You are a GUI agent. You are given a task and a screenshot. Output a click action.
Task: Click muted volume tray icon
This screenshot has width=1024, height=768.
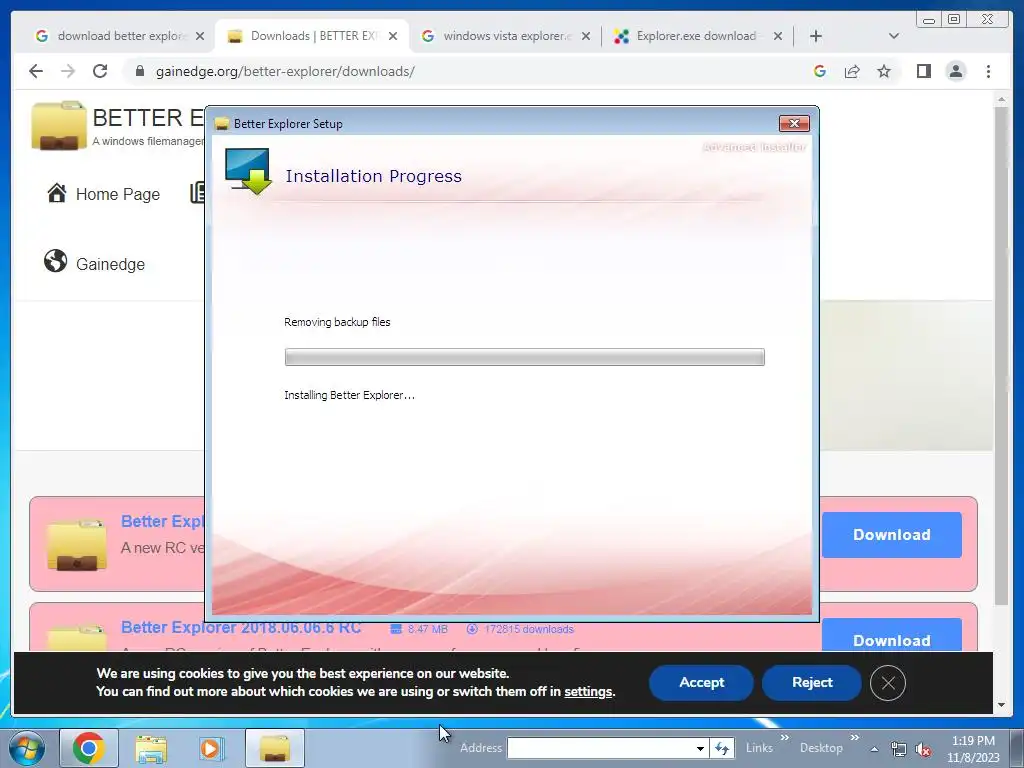point(923,749)
